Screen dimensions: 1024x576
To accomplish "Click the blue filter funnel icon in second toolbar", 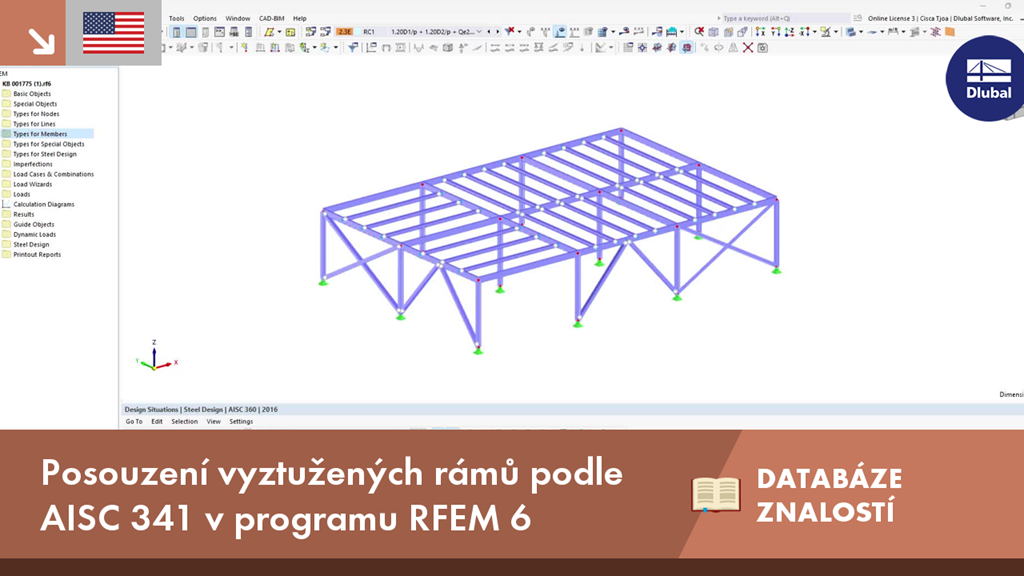I will click(353, 48).
